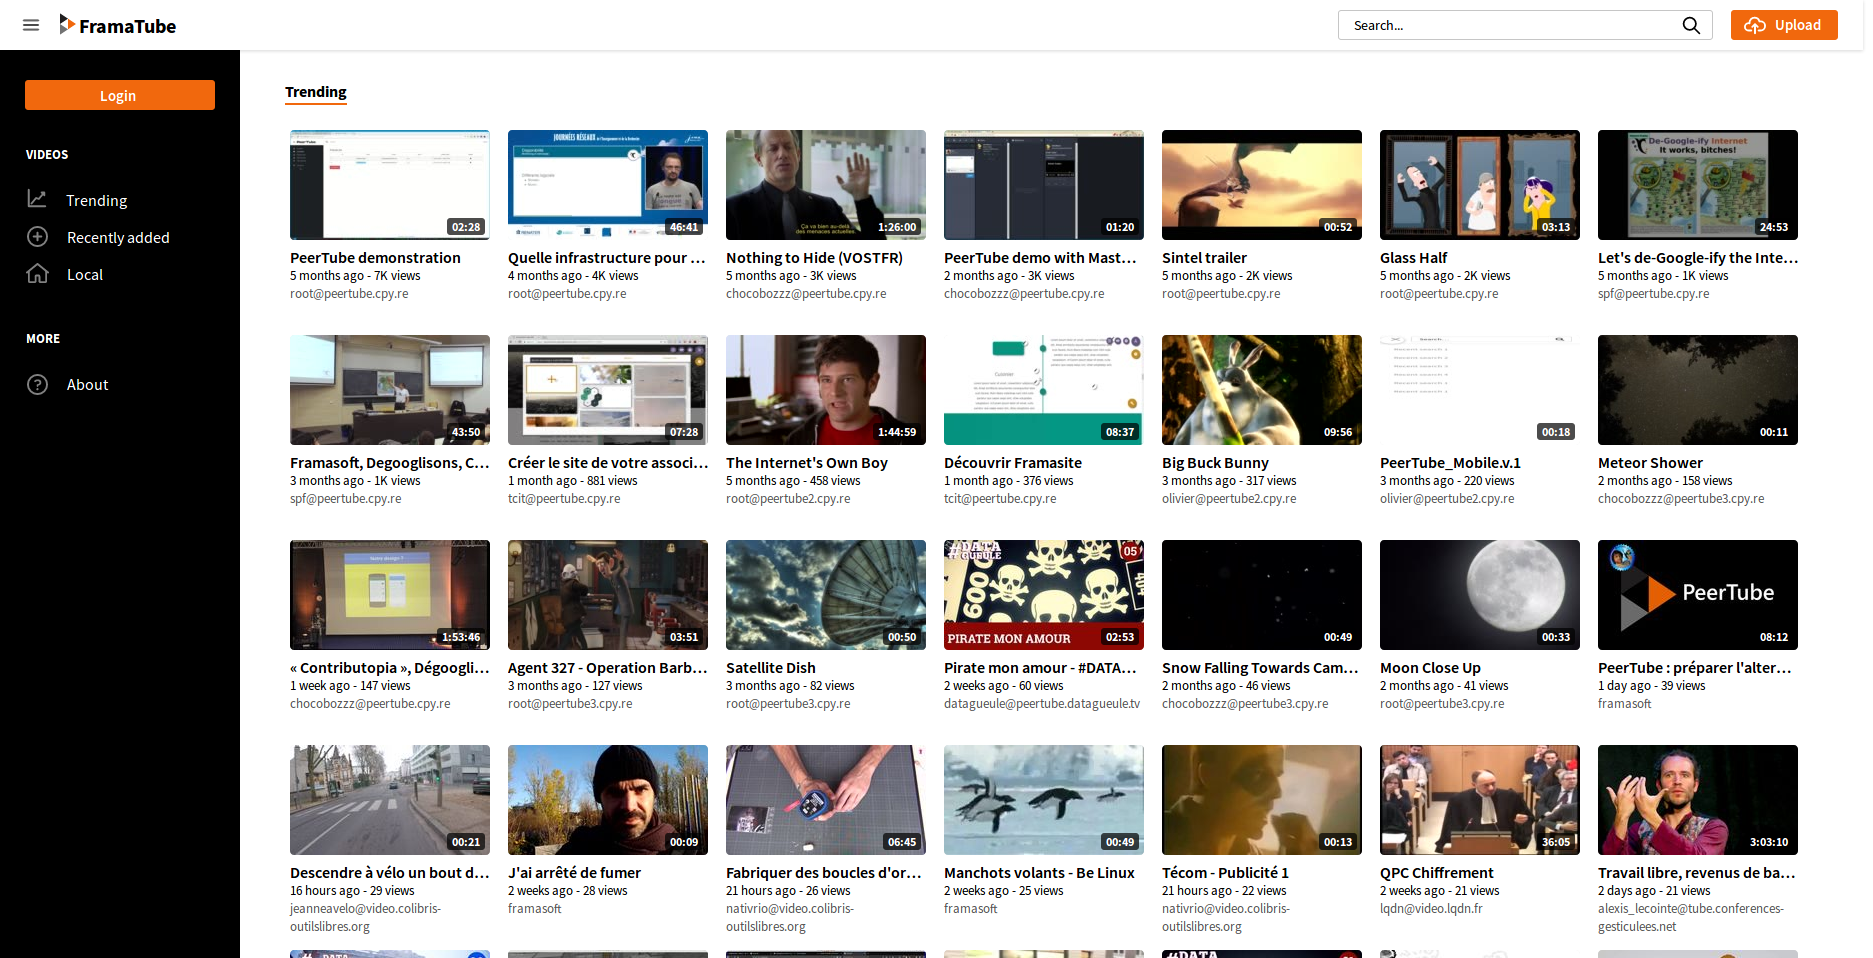The height and width of the screenshot is (958, 1873).
Task: Click spf@peertube.cpy.re under Let's de-Google-ify
Action: point(1654,294)
